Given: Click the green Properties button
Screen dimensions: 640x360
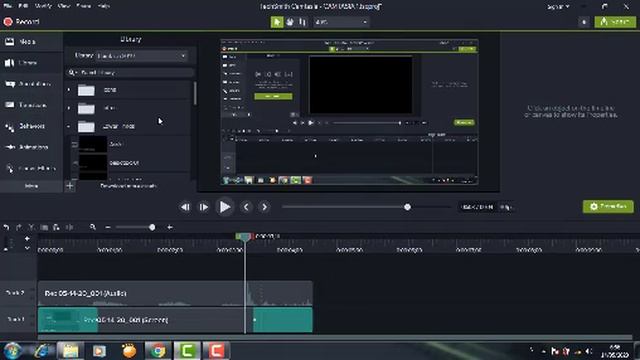Looking at the screenshot, I should pyautogui.click(x=608, y=207).
